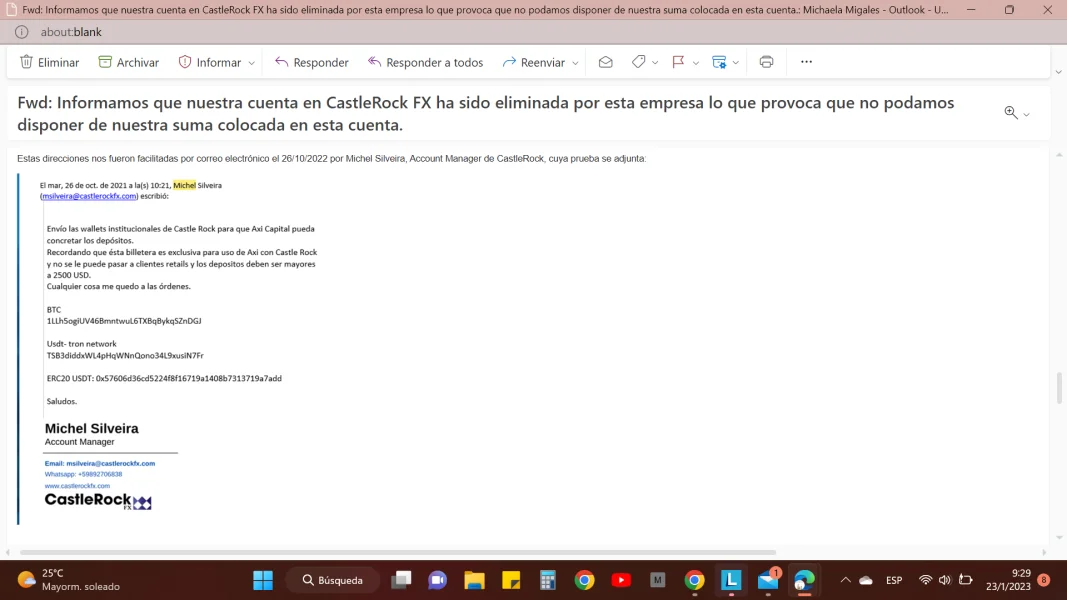Image resolution: width=1067 pixels, height=600 pixels.
Task: Expand the Informar dropdown arrow
Action: (251, 63)
